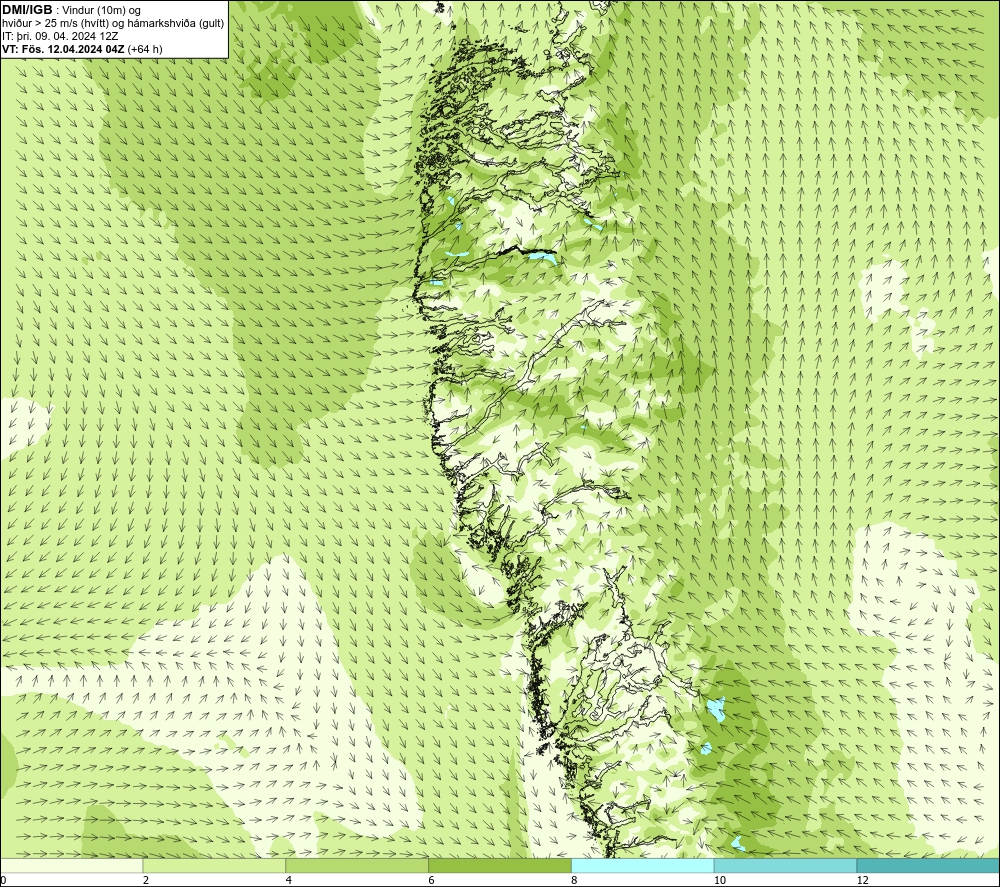Click the "IT: þri. 09. 04. 2024 12Z" line
1000x887 pixels.
[60, 36]
